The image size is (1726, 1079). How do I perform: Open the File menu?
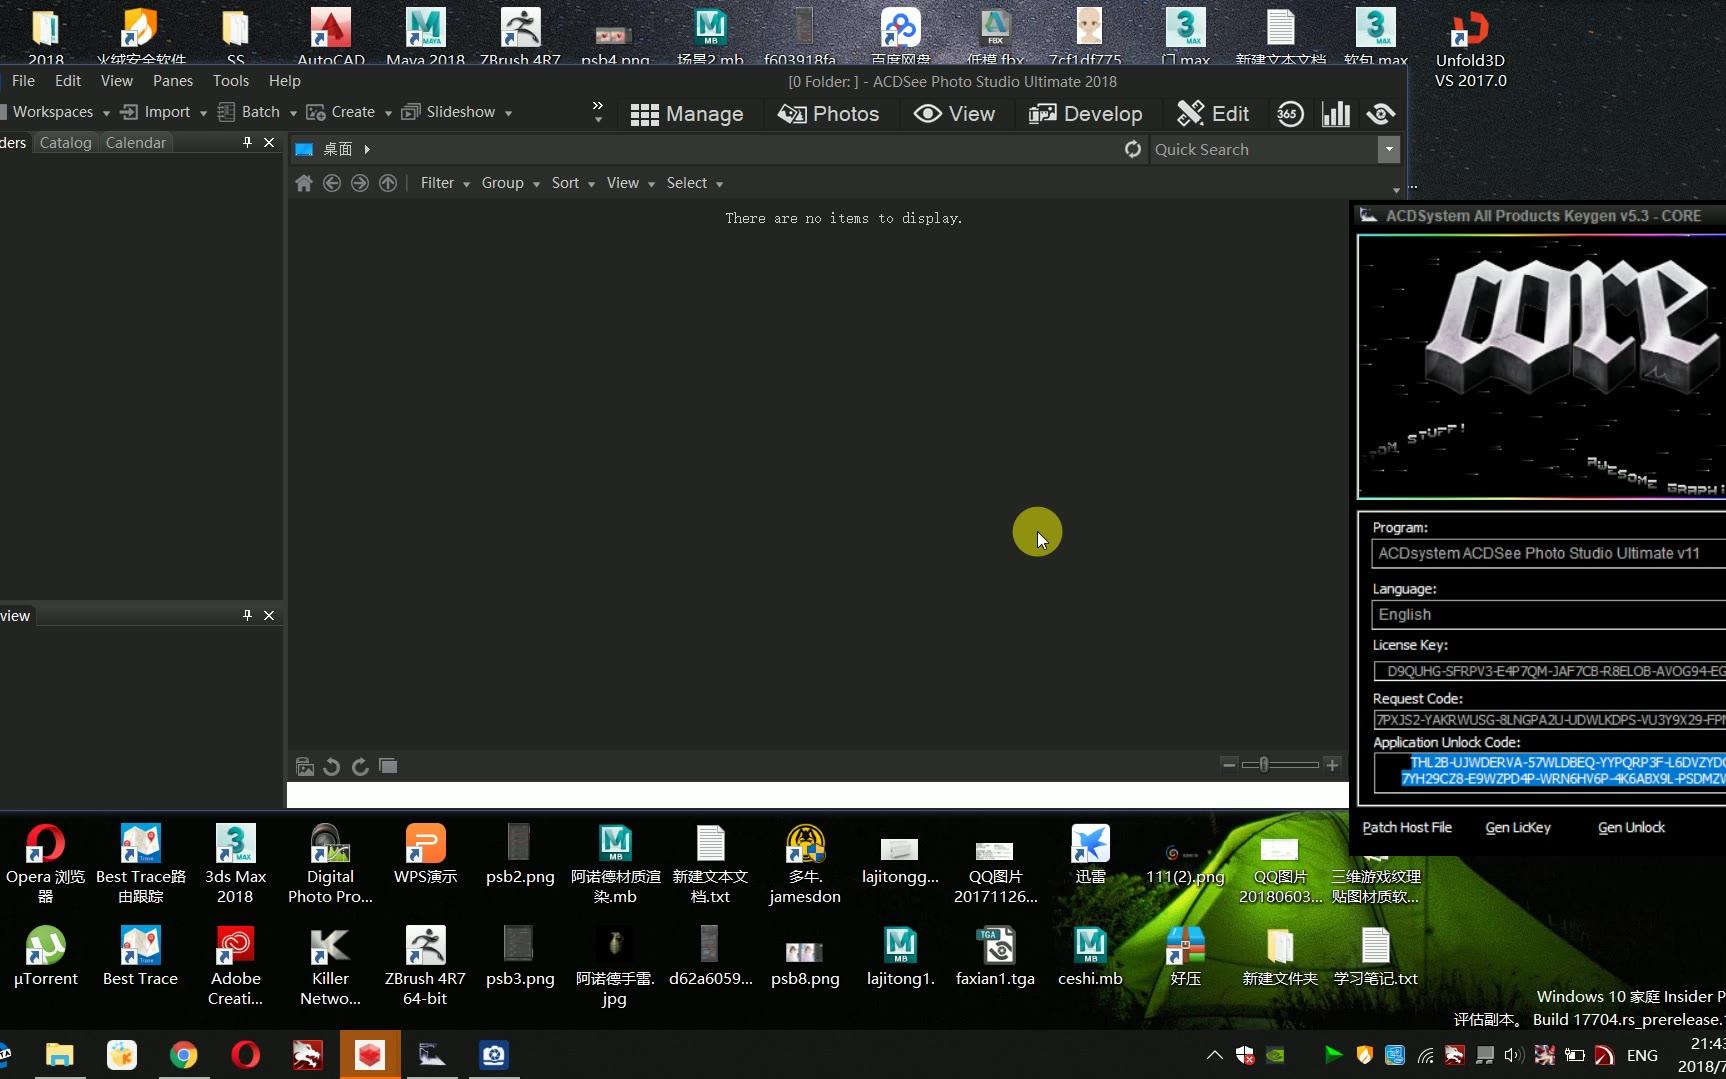tap(23, 81)
